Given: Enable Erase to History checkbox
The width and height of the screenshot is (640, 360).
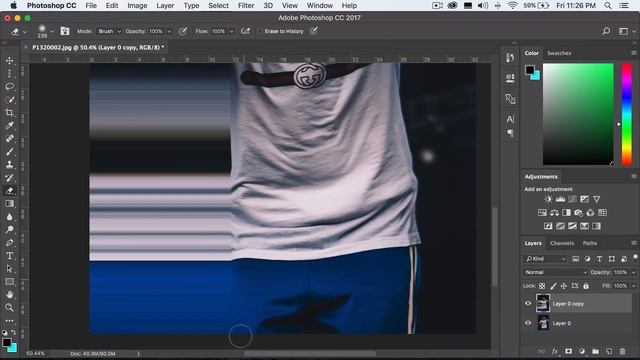Looking at the screenshot, I should 260,31.
